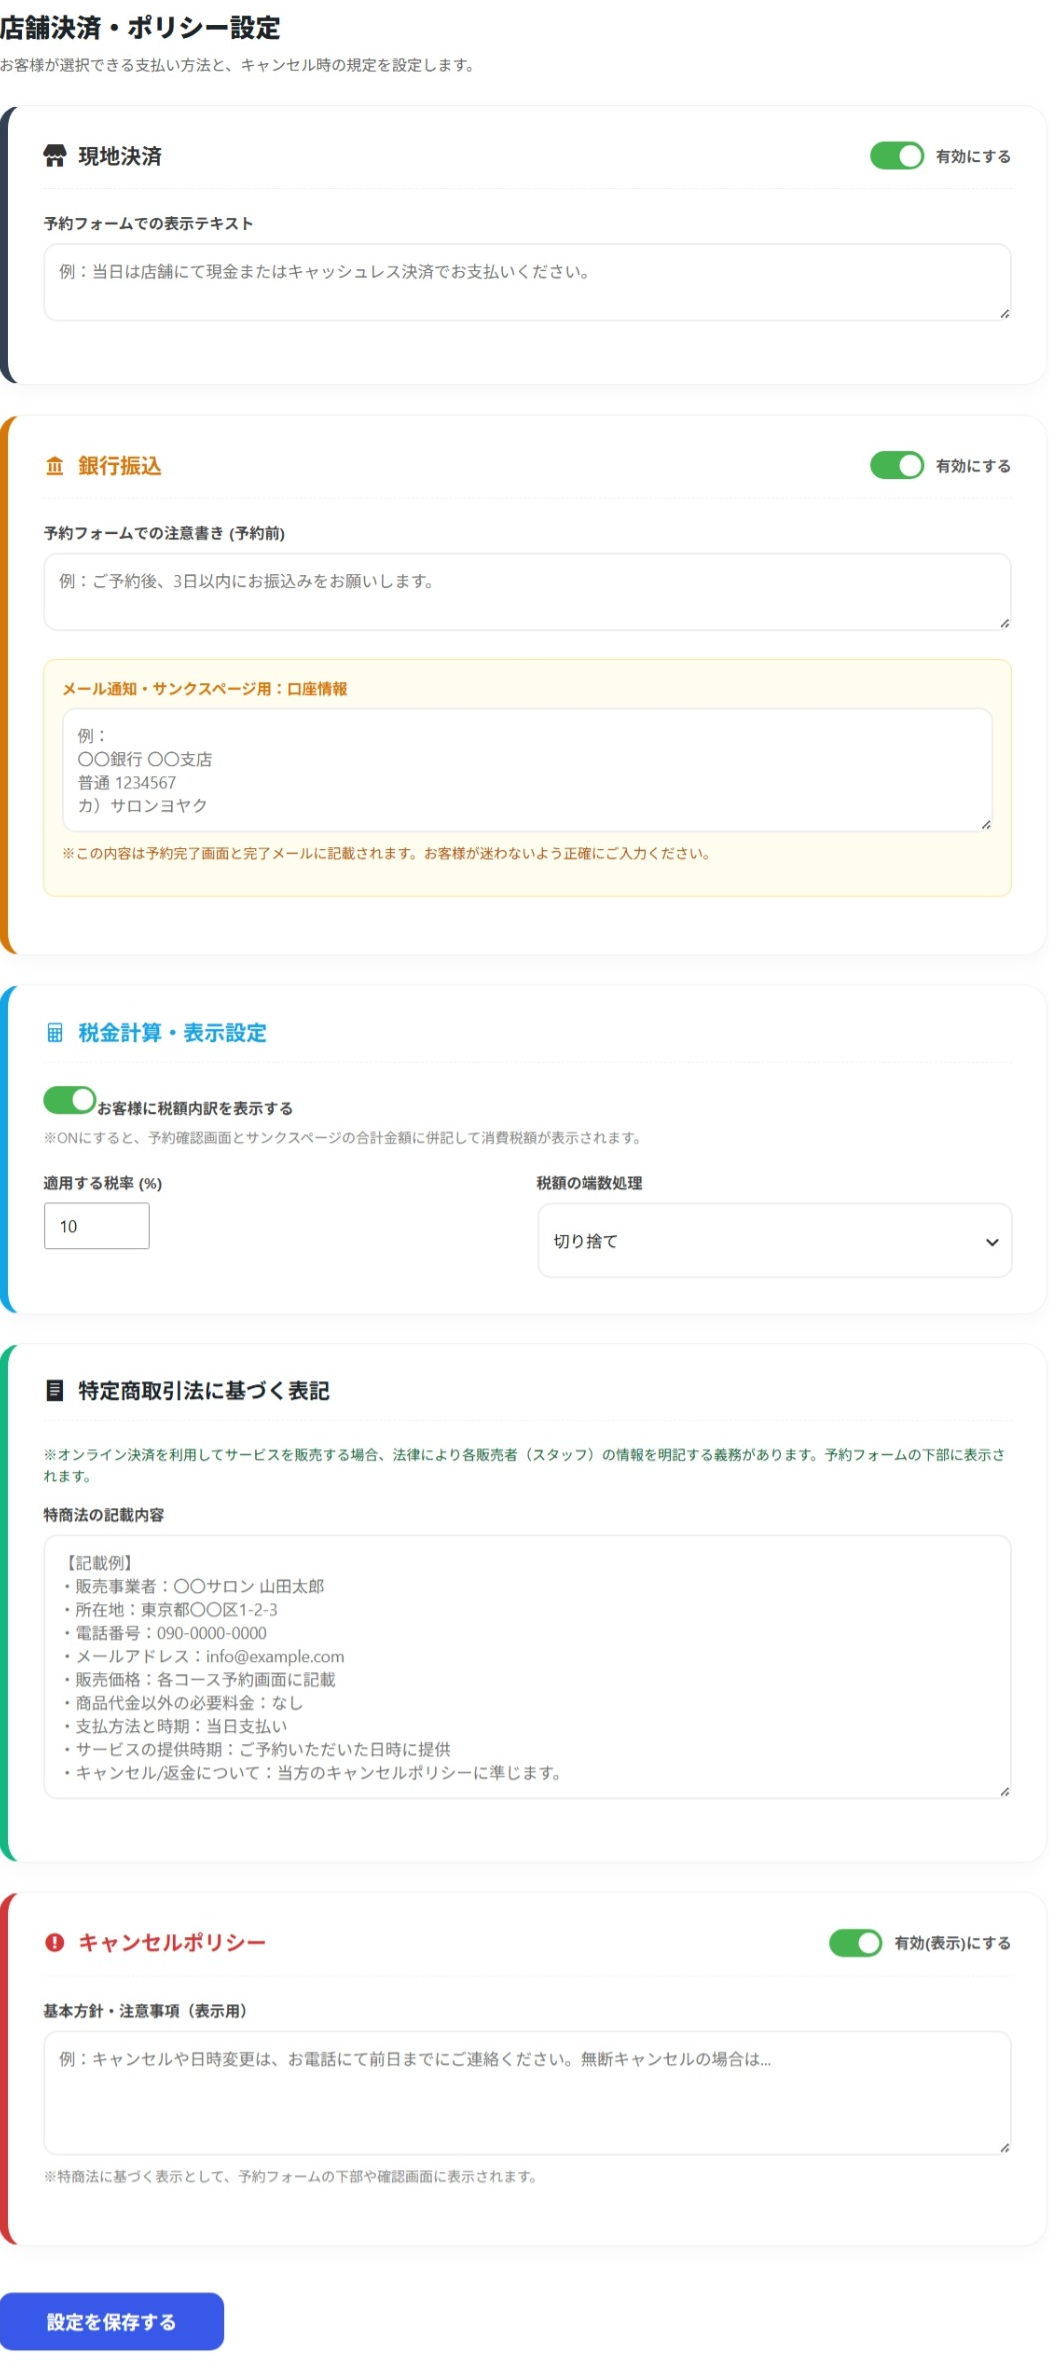The height and width of the screenshot is (2366, 1049).
Task: Focus the 基本方針・注意事項 (表示用) textarea
Action: 527,2093
